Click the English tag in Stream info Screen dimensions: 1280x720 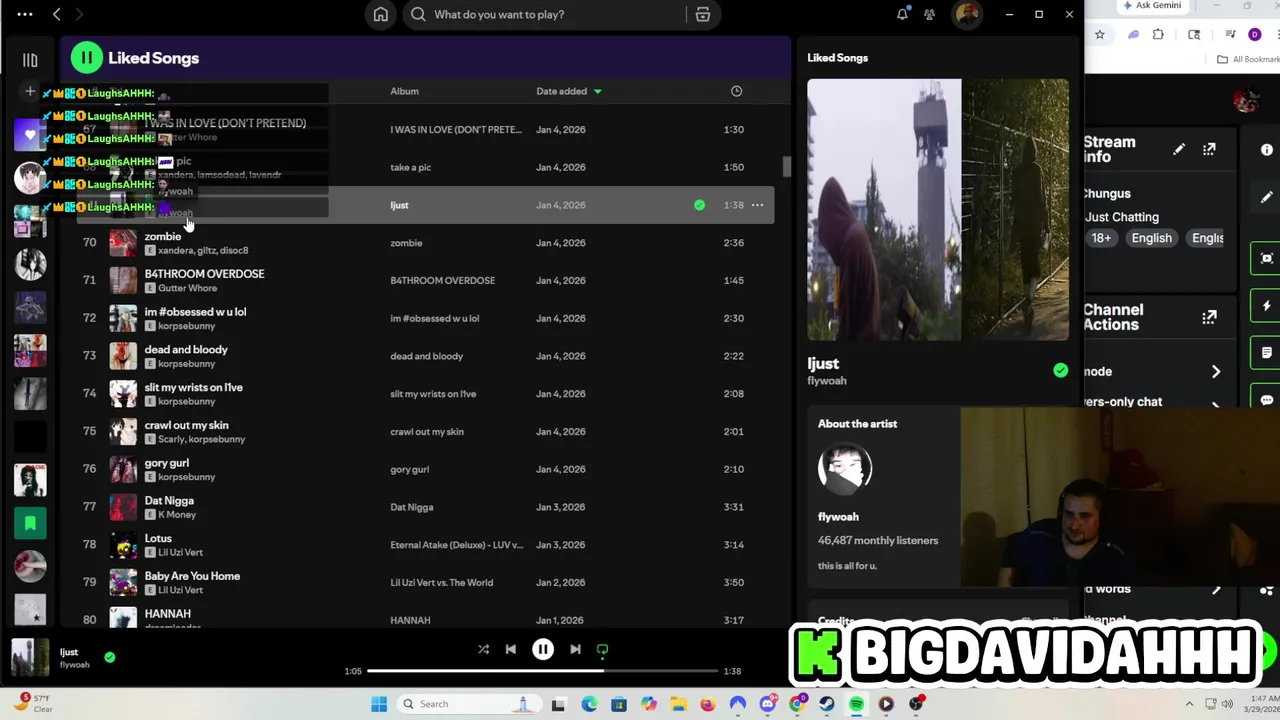pyautogui.click(x=1151, y=238)
